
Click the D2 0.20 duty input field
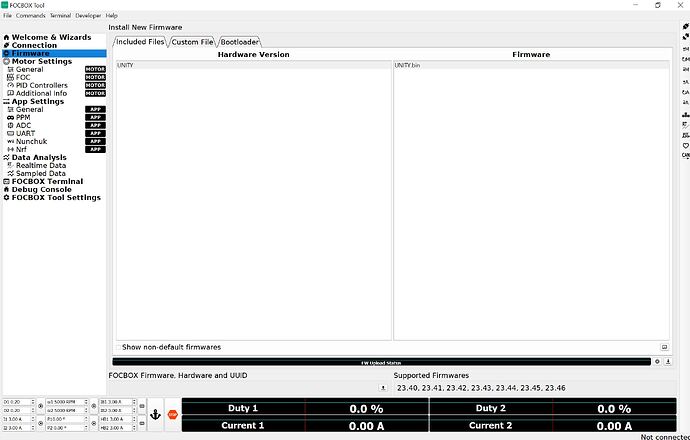pyautogui.click(x=18, y=411)
